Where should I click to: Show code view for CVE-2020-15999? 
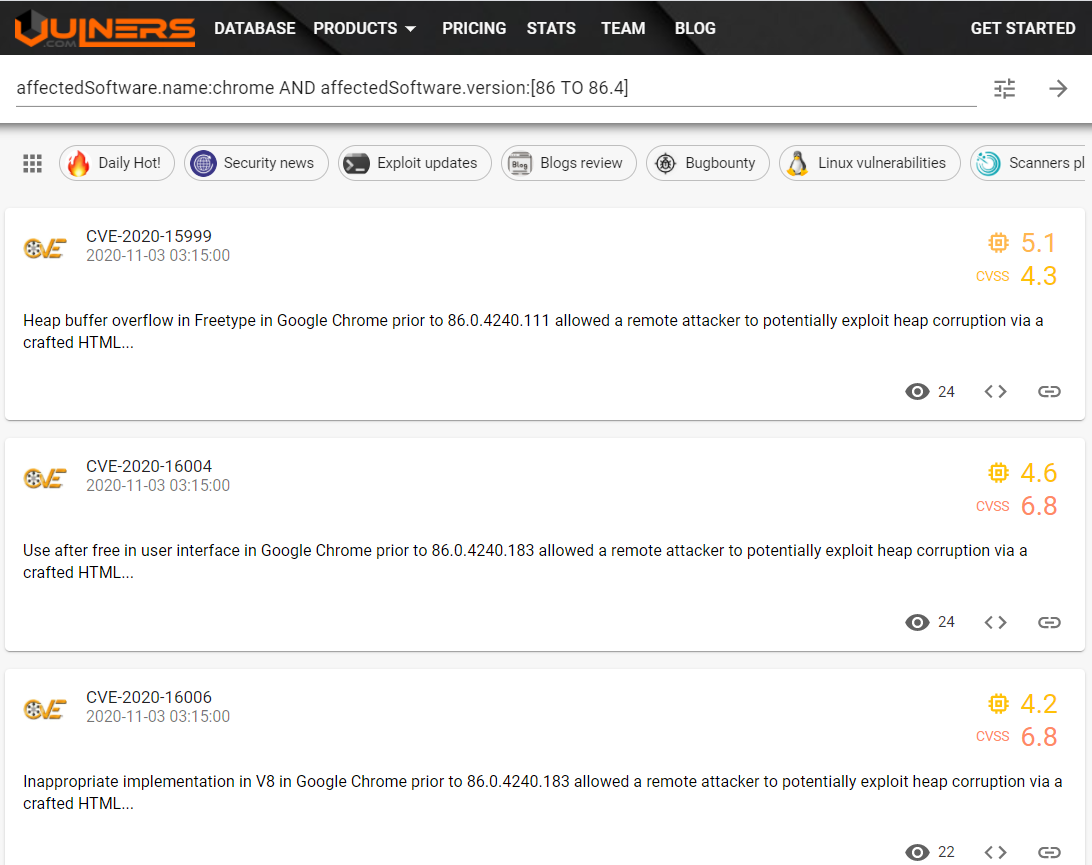(x=995, y=391)
